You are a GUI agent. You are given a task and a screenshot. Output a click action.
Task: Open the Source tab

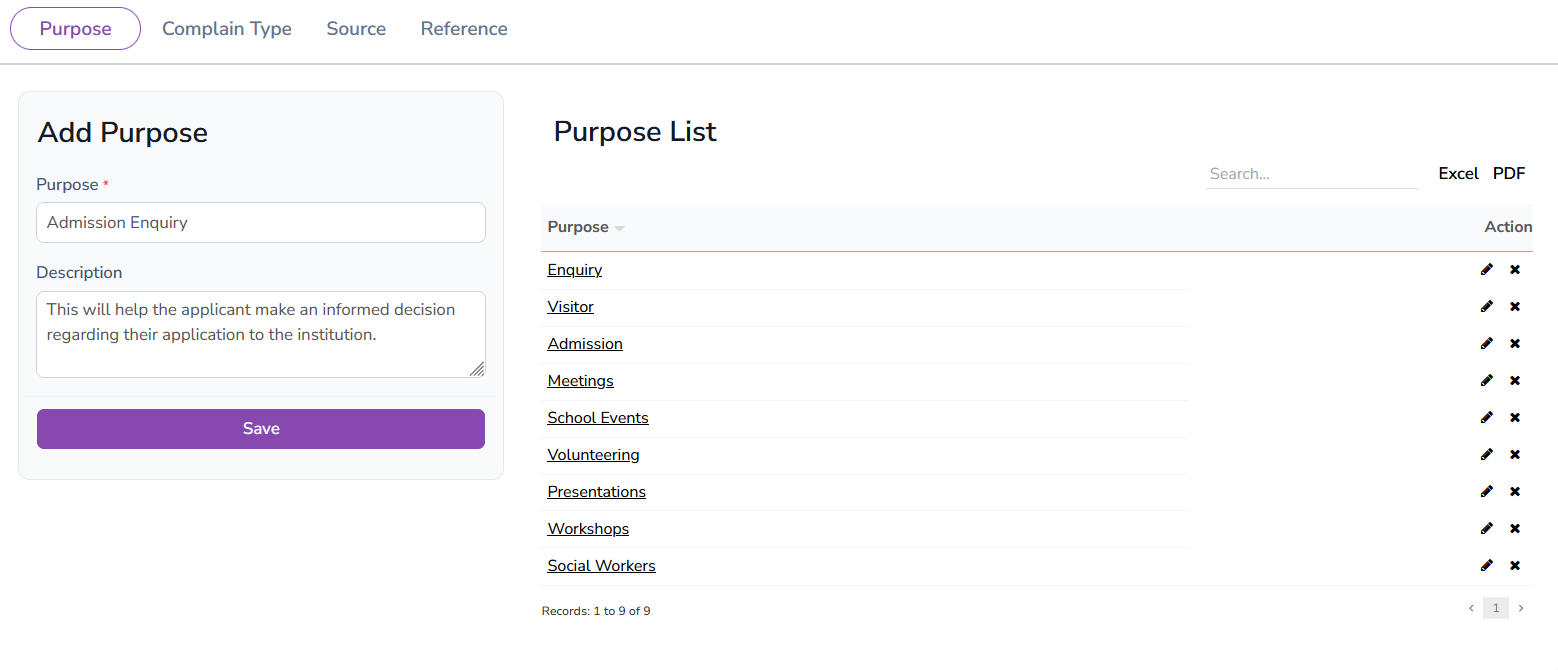356,28
